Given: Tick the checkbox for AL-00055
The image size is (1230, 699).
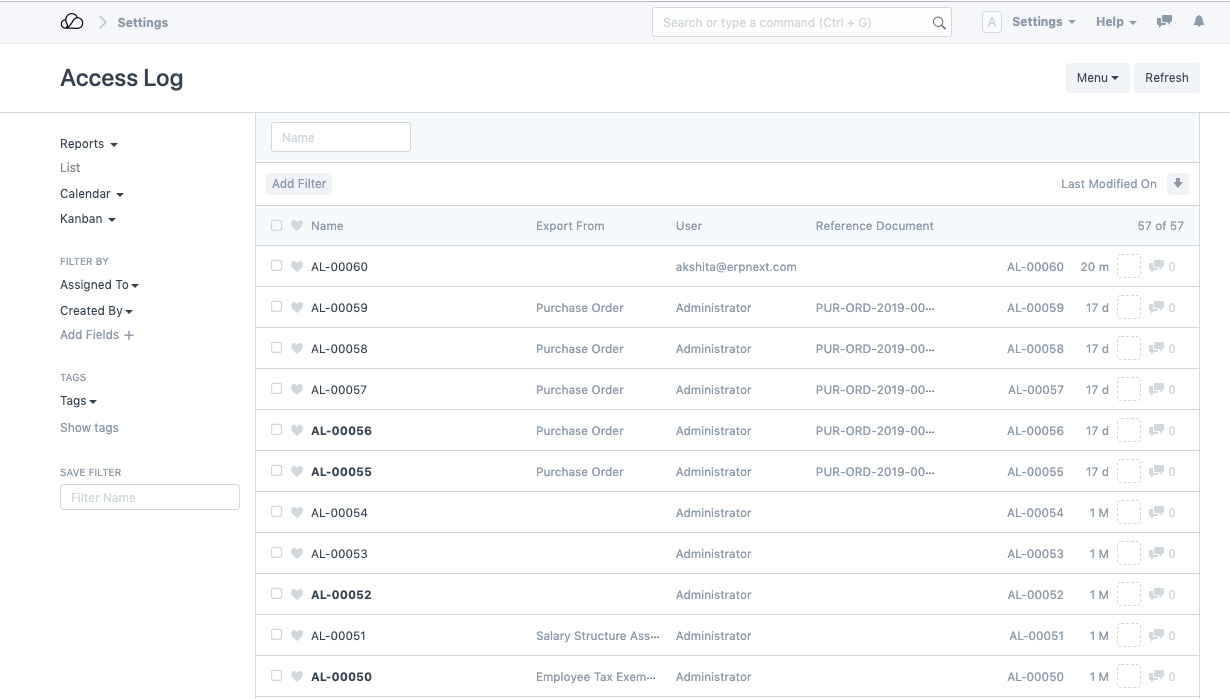Looking at the screenshot, I should (277, 471).
